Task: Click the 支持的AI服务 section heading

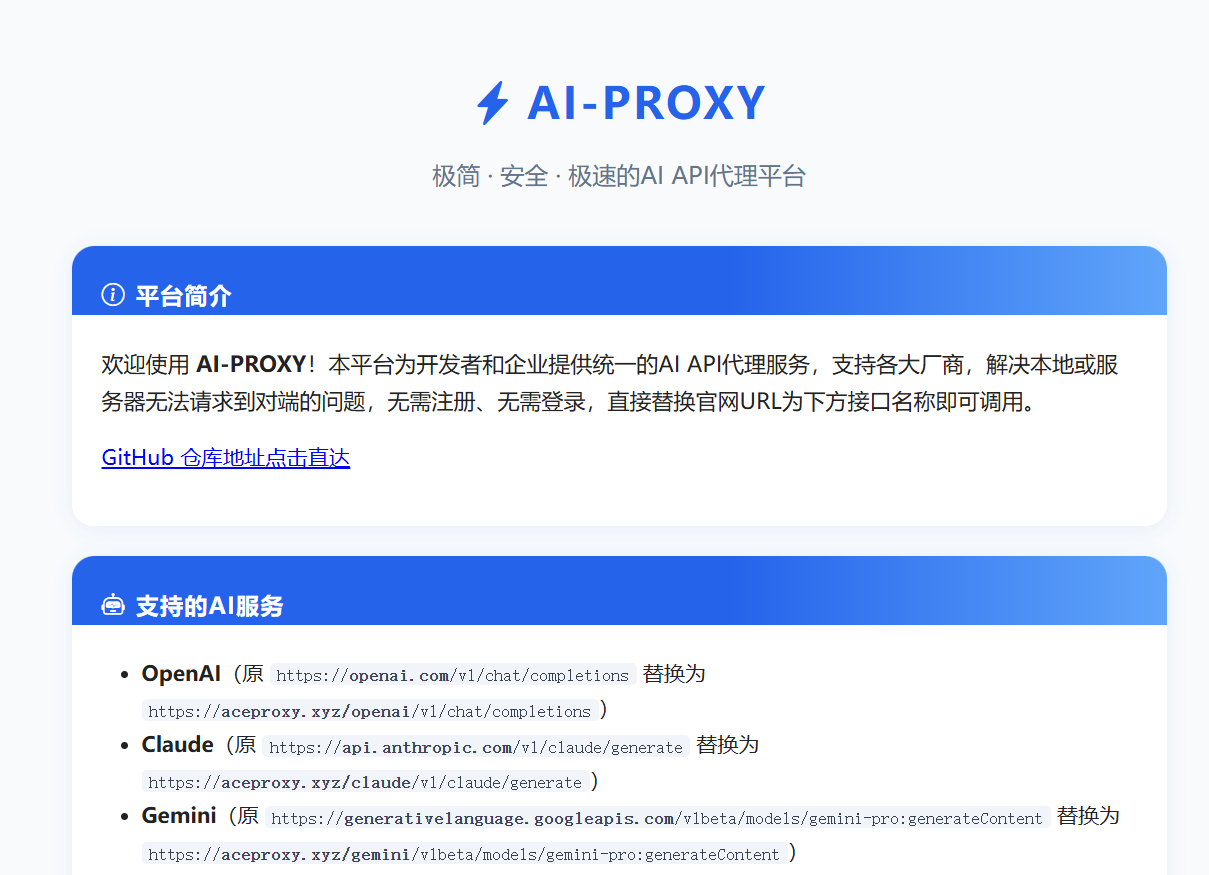Action: click(x=210, y=606)
